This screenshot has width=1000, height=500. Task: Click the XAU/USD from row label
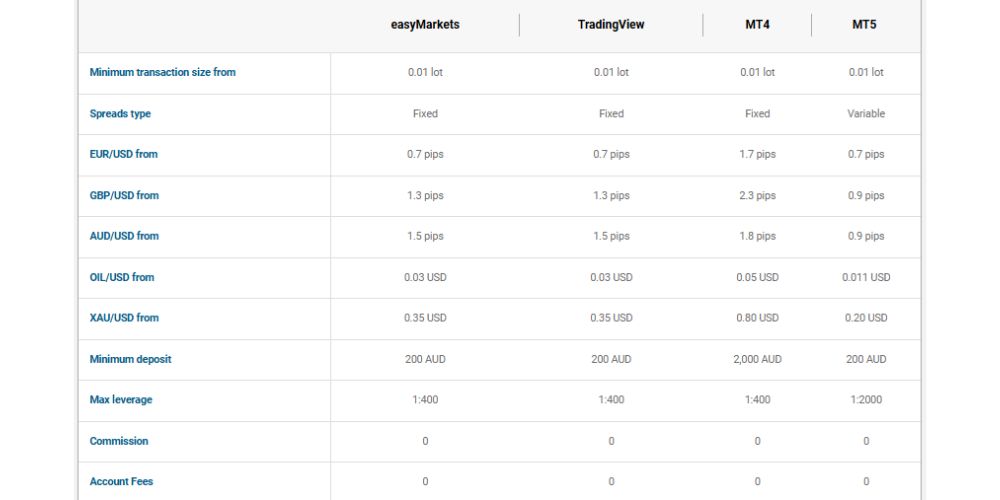click(x=124, y=318)
